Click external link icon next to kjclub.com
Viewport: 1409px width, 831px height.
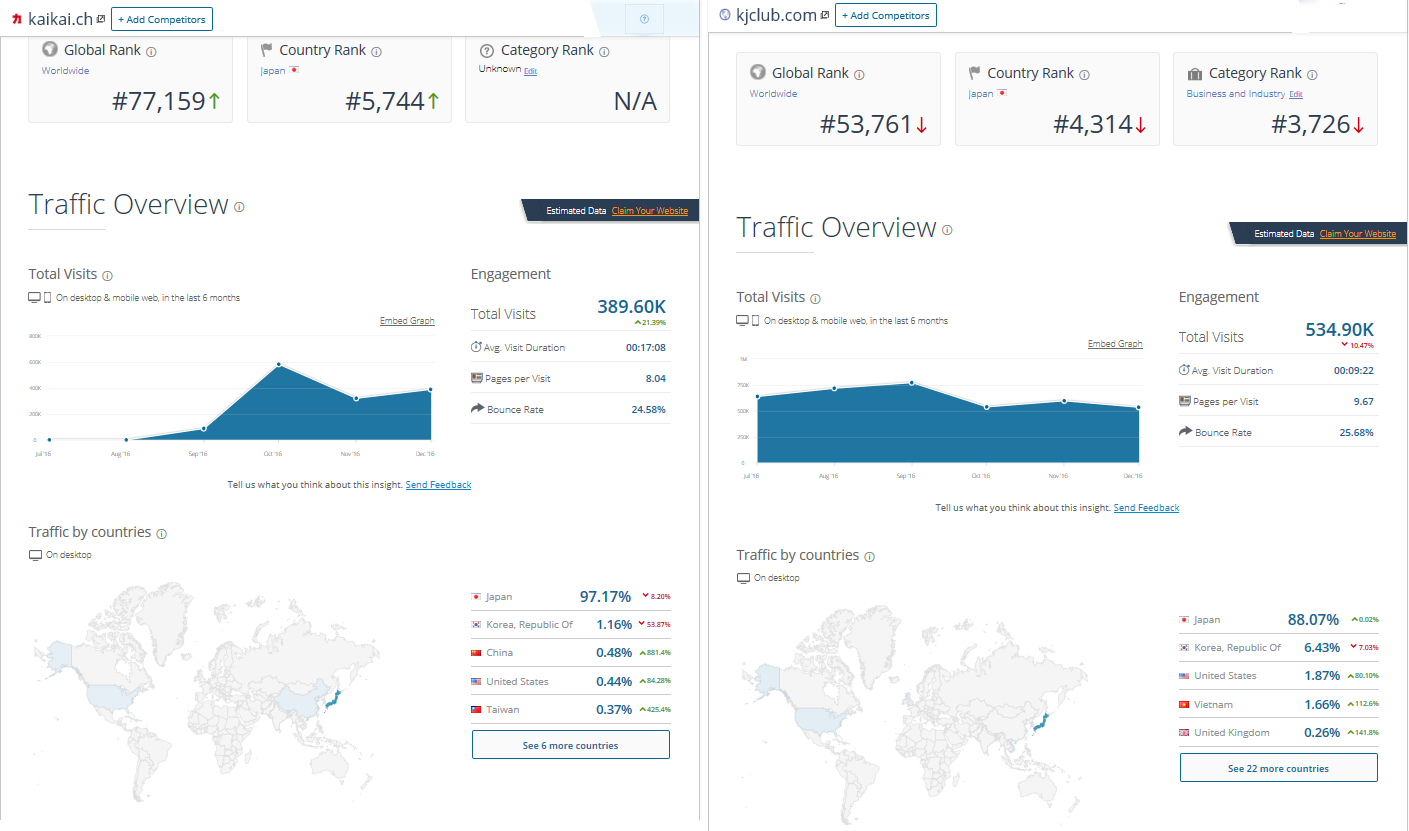[825, 15]
